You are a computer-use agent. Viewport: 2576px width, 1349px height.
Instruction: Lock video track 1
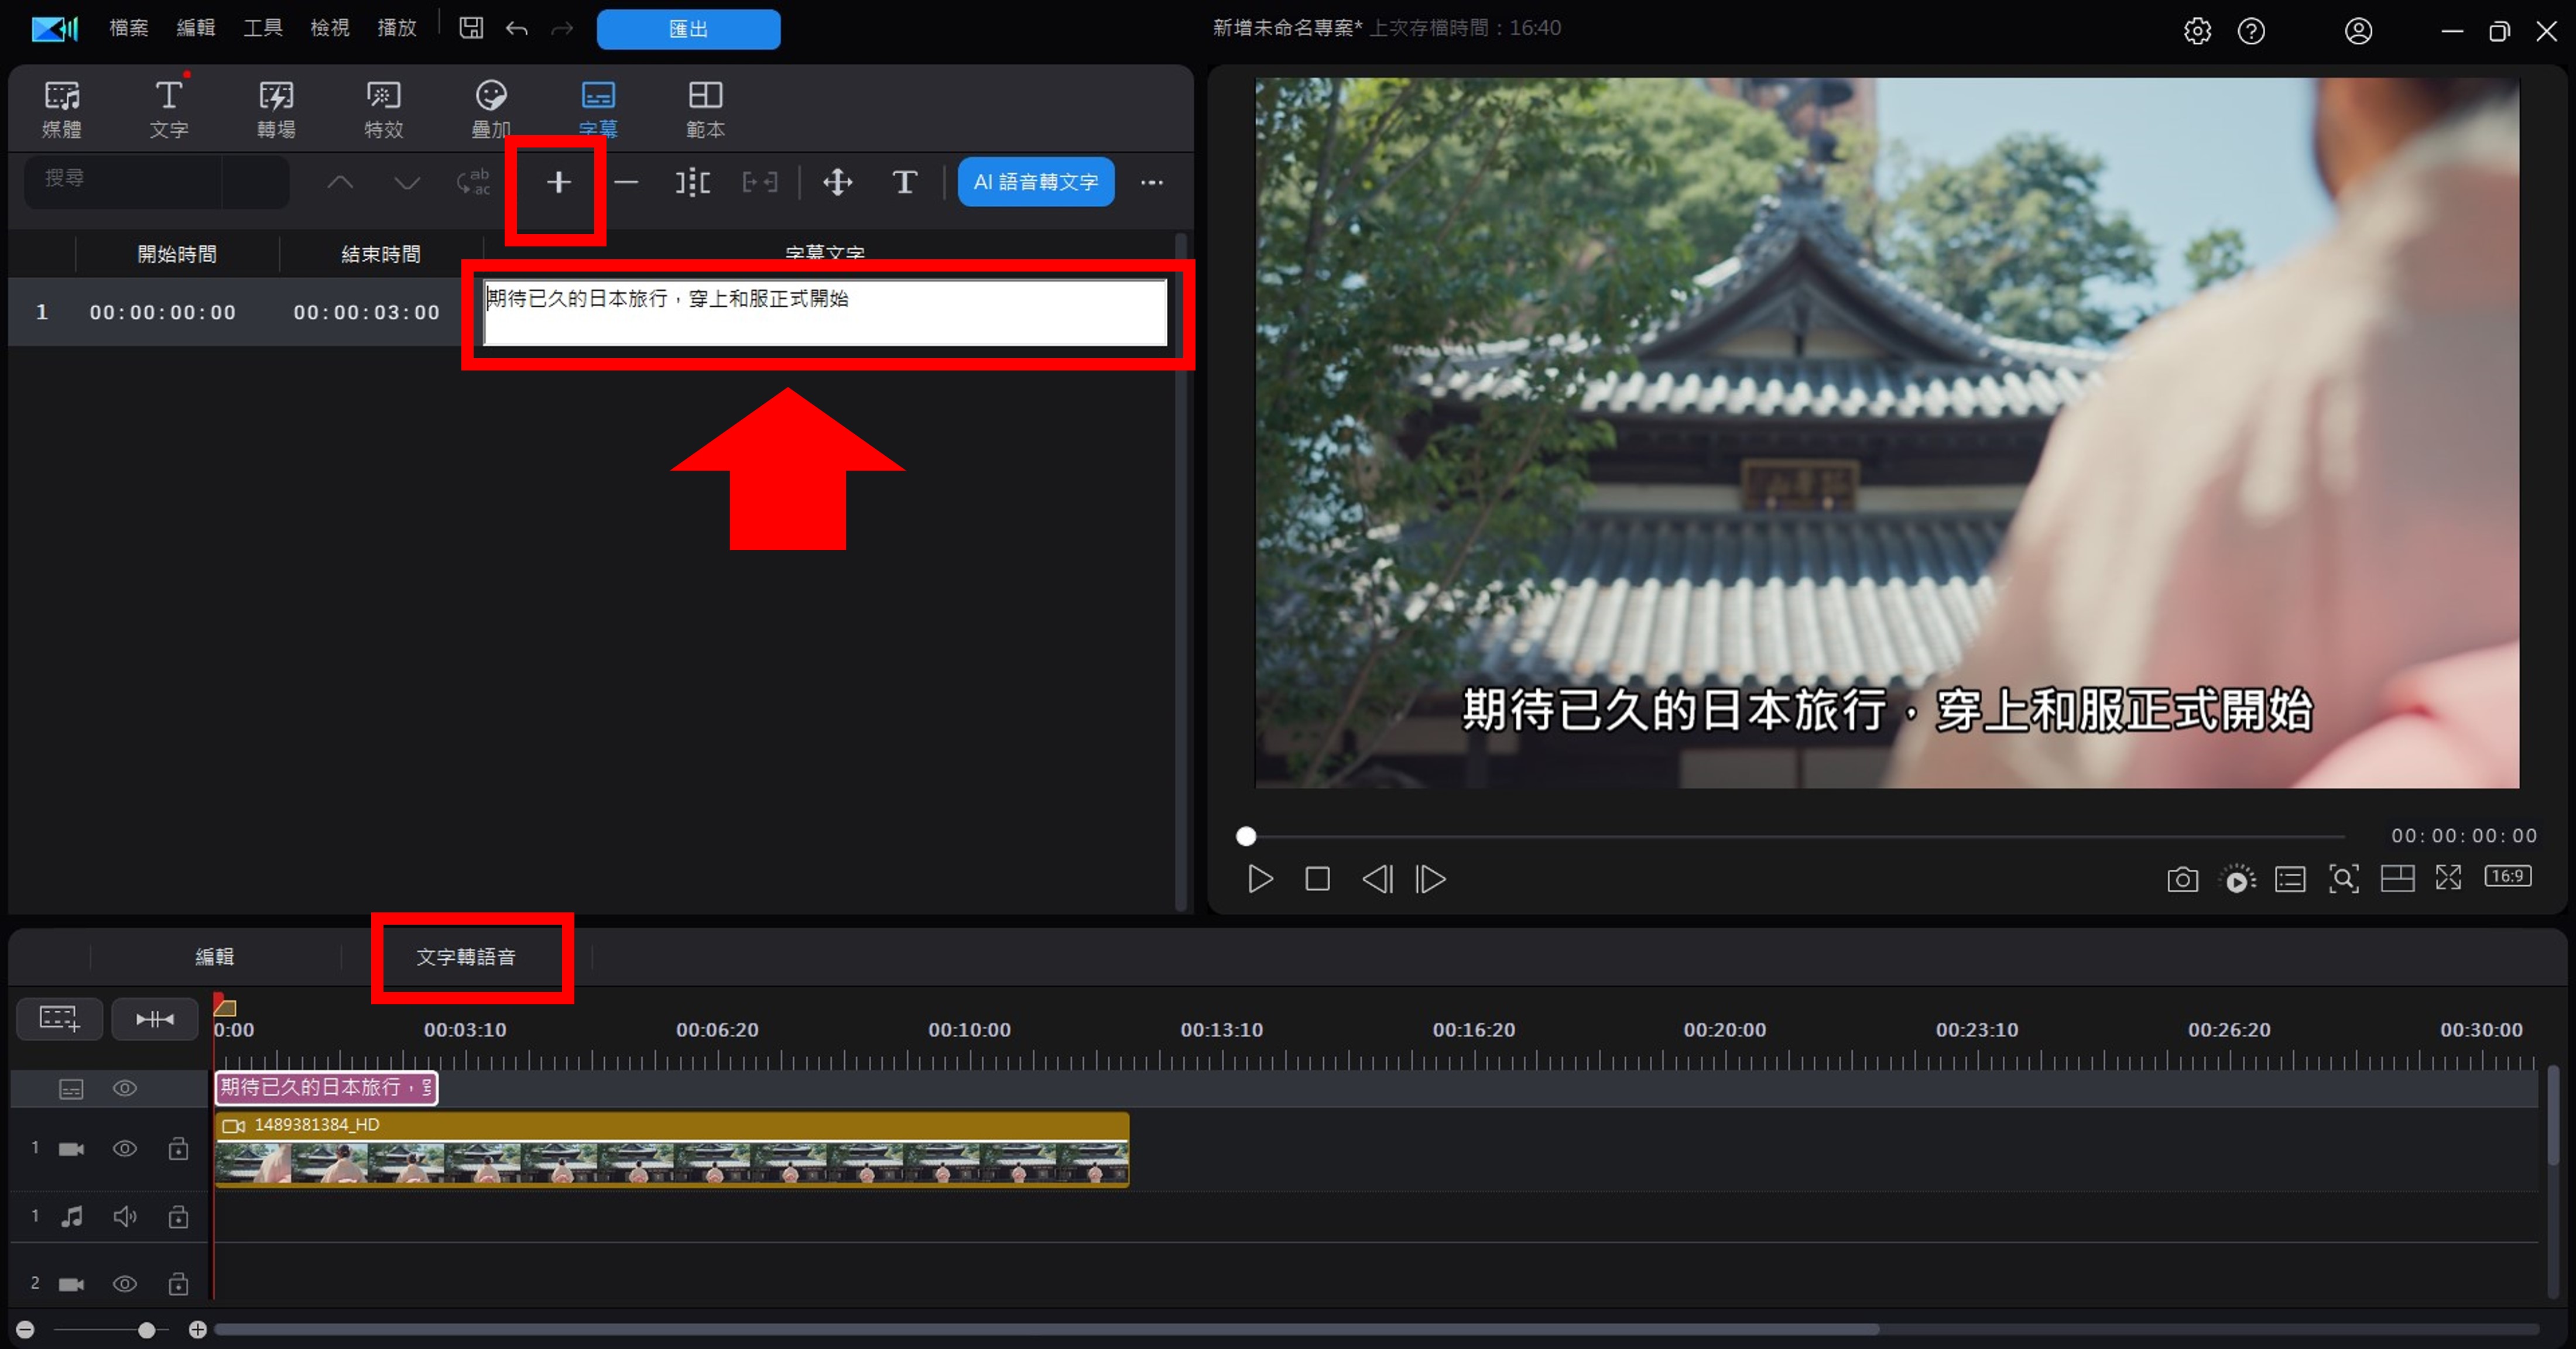178,1148
